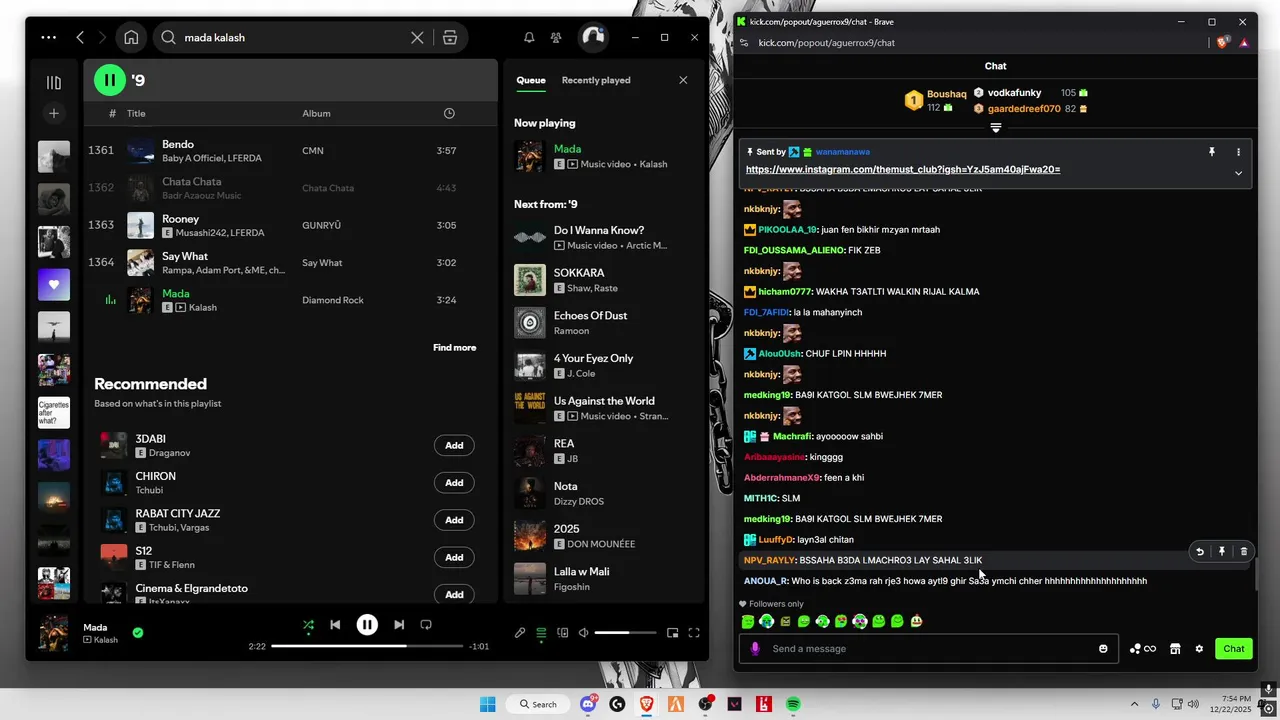Toggle shuffle in the player bar
Image resolution: width=1280 pixels, height=720 pixels.
(308, 625)
